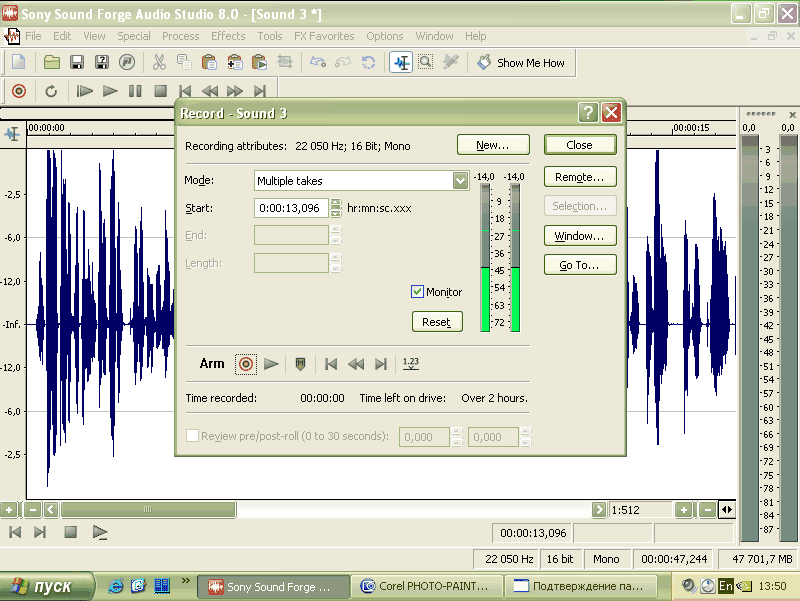Click the Start time input field
The image size is (800, 601).
(291, 208)
